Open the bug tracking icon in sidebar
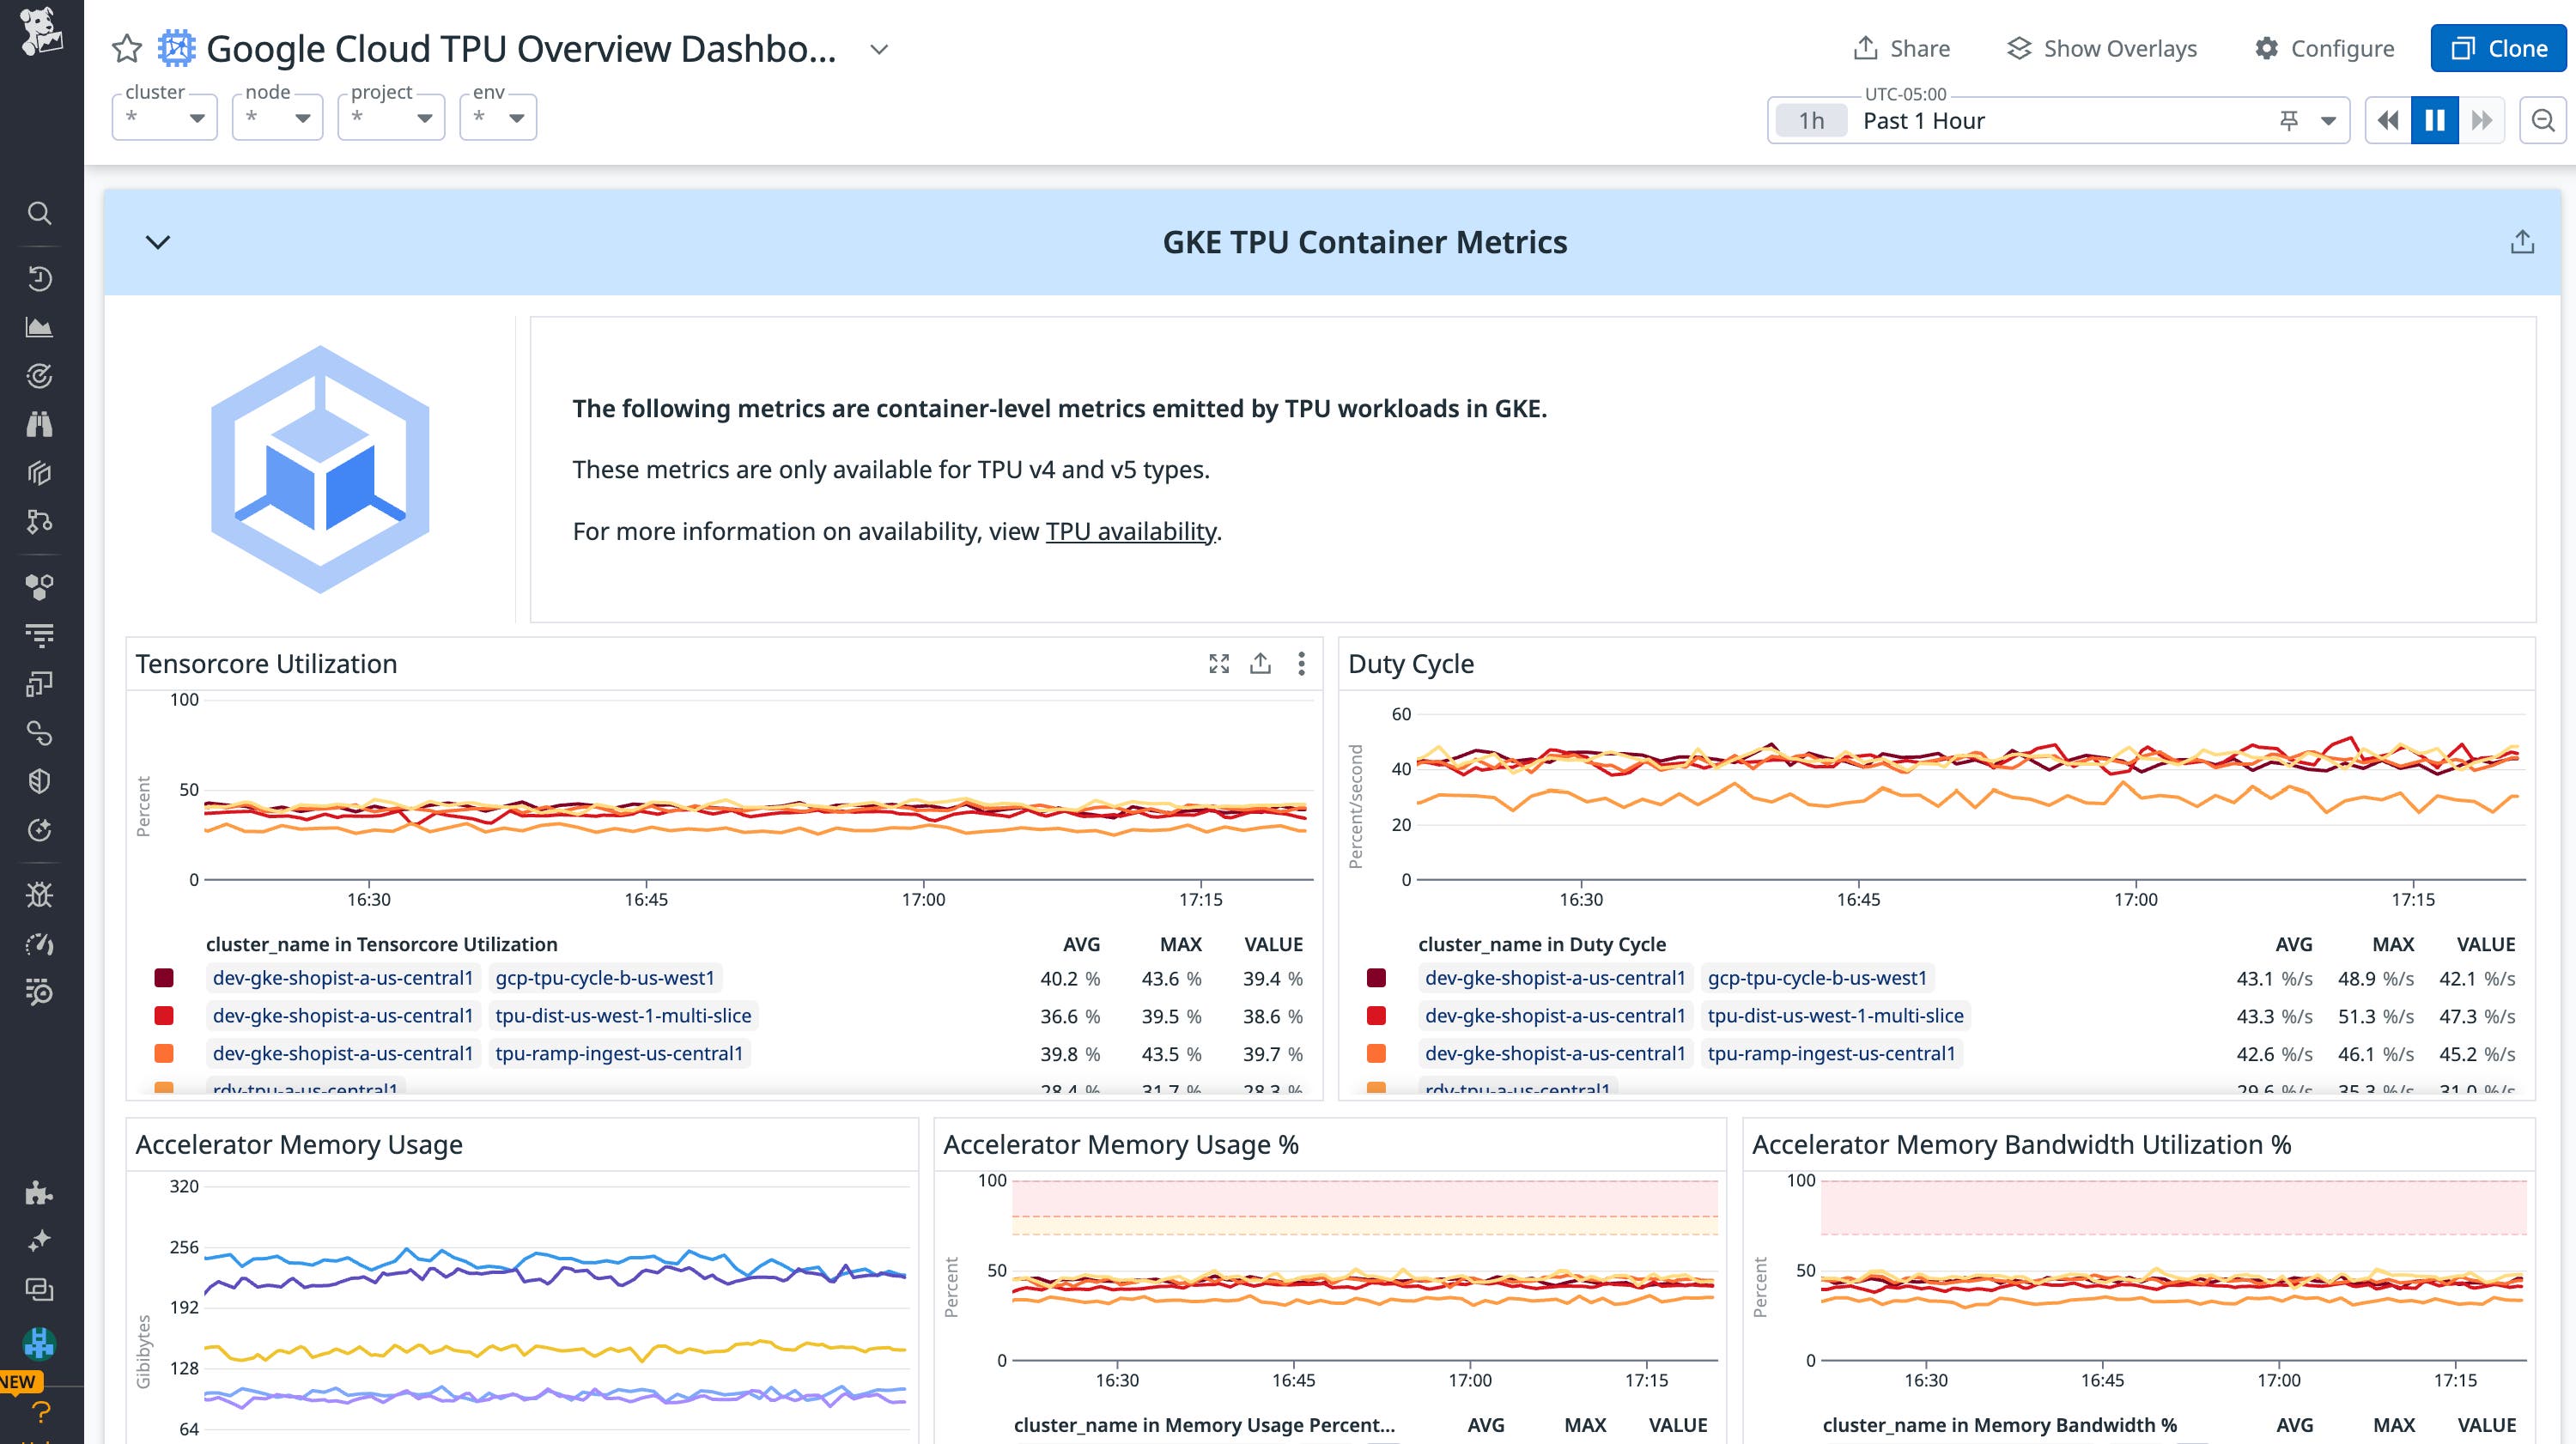This screenshot has height=1444, width=2576. (x=40, y=895)
